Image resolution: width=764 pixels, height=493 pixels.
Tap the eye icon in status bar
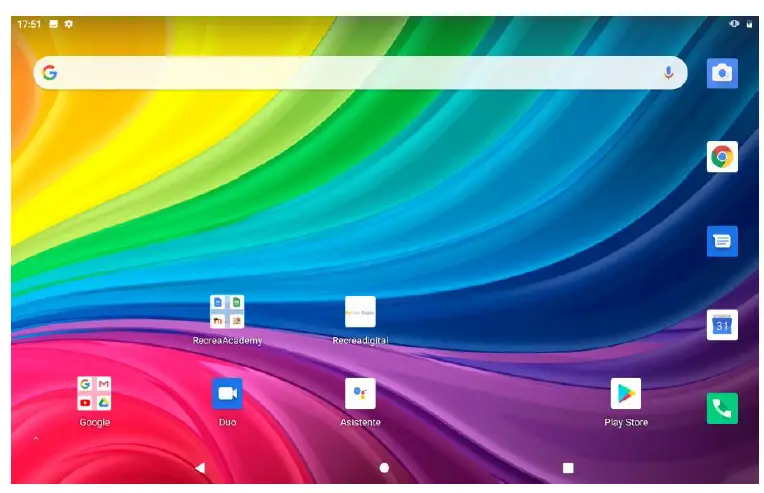(734, 23)
